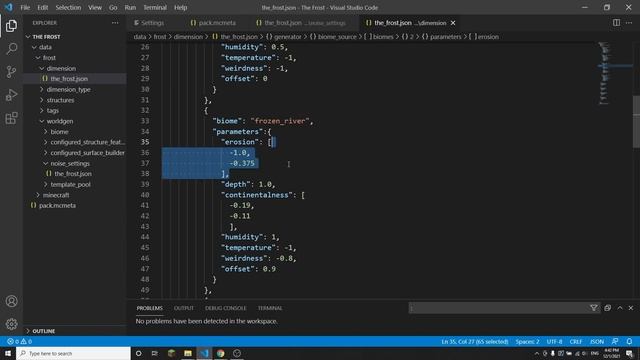This screenshot has height=360, width=640.
Task: Switch to the_frost.json noise_settings tab
Action: tap(301, 23)
